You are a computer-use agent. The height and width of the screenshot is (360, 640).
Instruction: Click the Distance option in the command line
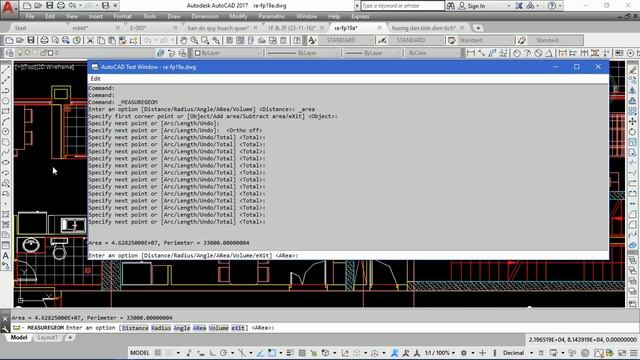tap(135, 328)
